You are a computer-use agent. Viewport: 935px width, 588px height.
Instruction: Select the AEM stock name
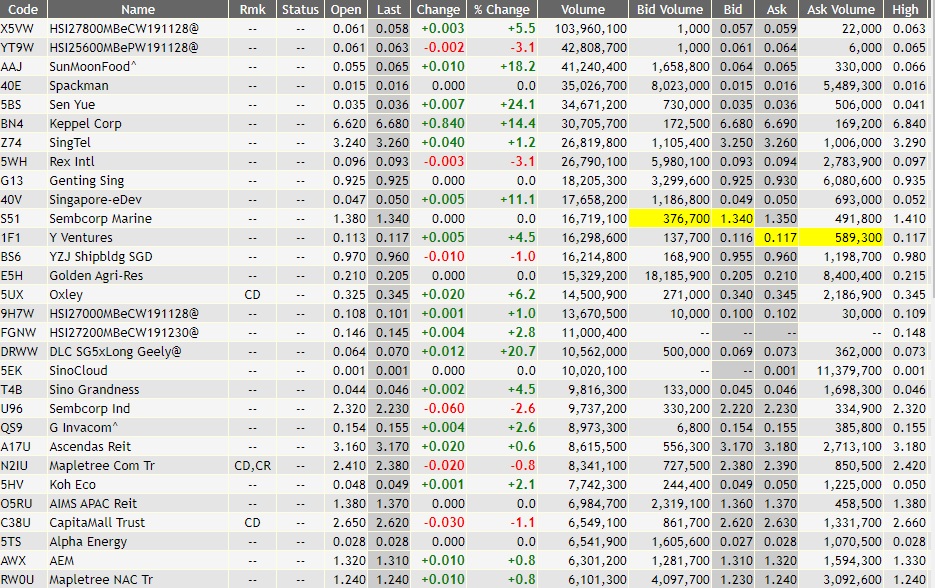coord(62,561)
